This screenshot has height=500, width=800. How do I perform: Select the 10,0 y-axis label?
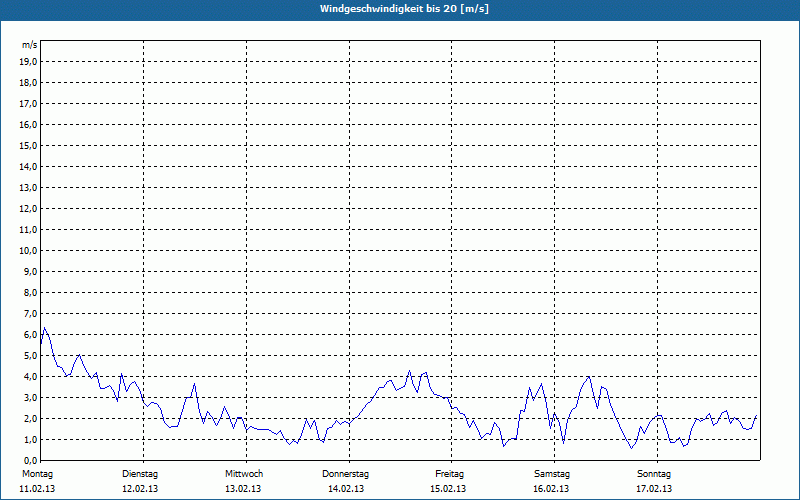pos(29,251)
